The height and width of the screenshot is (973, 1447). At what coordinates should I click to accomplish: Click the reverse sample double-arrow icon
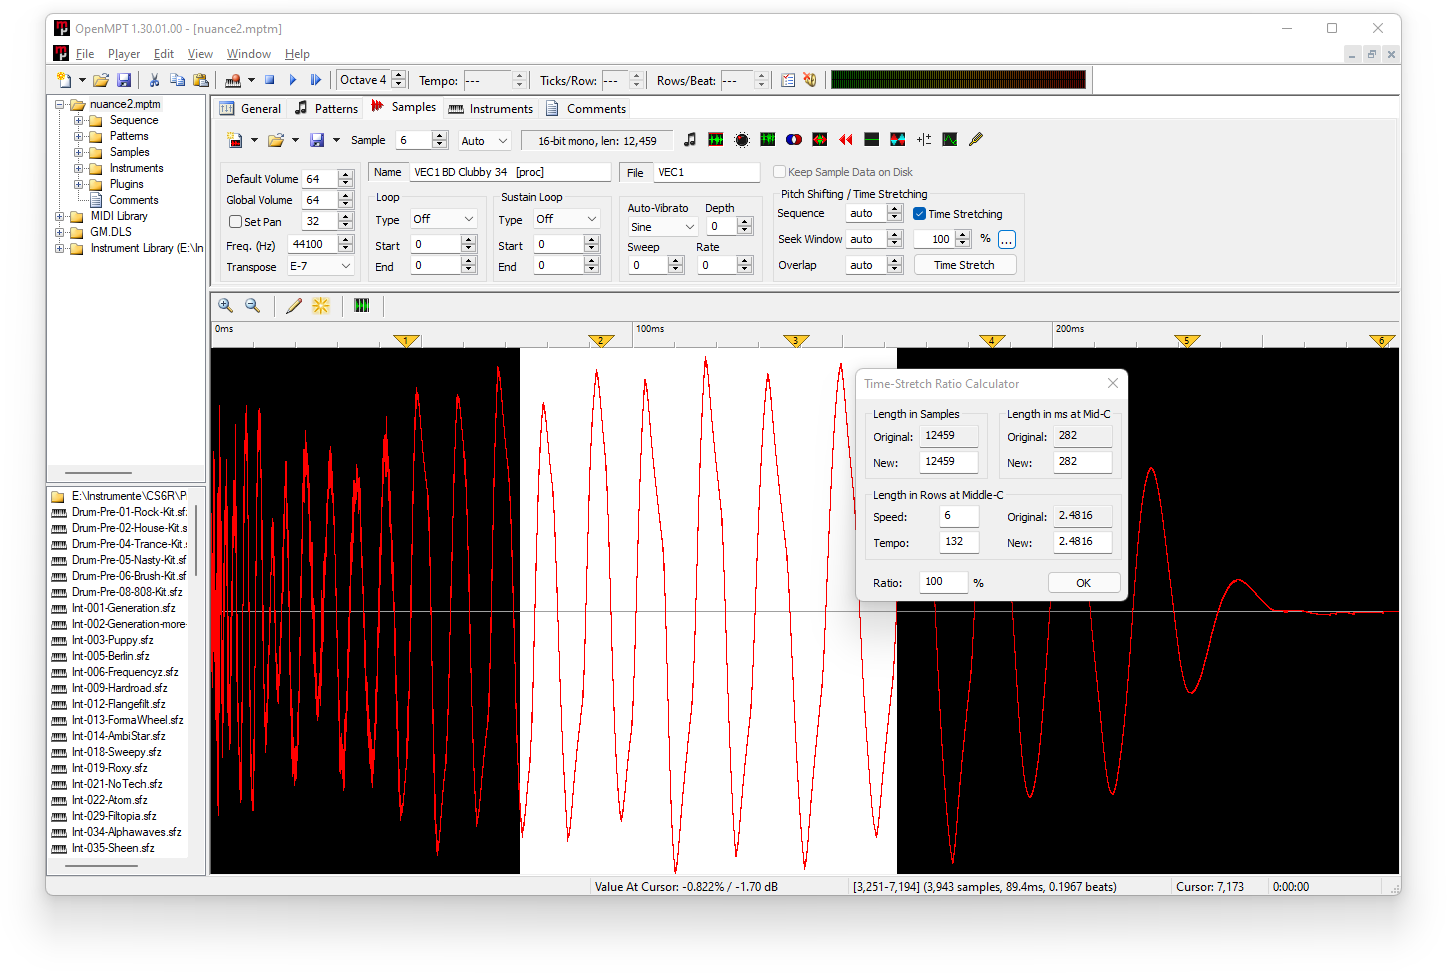pos(846,140)
